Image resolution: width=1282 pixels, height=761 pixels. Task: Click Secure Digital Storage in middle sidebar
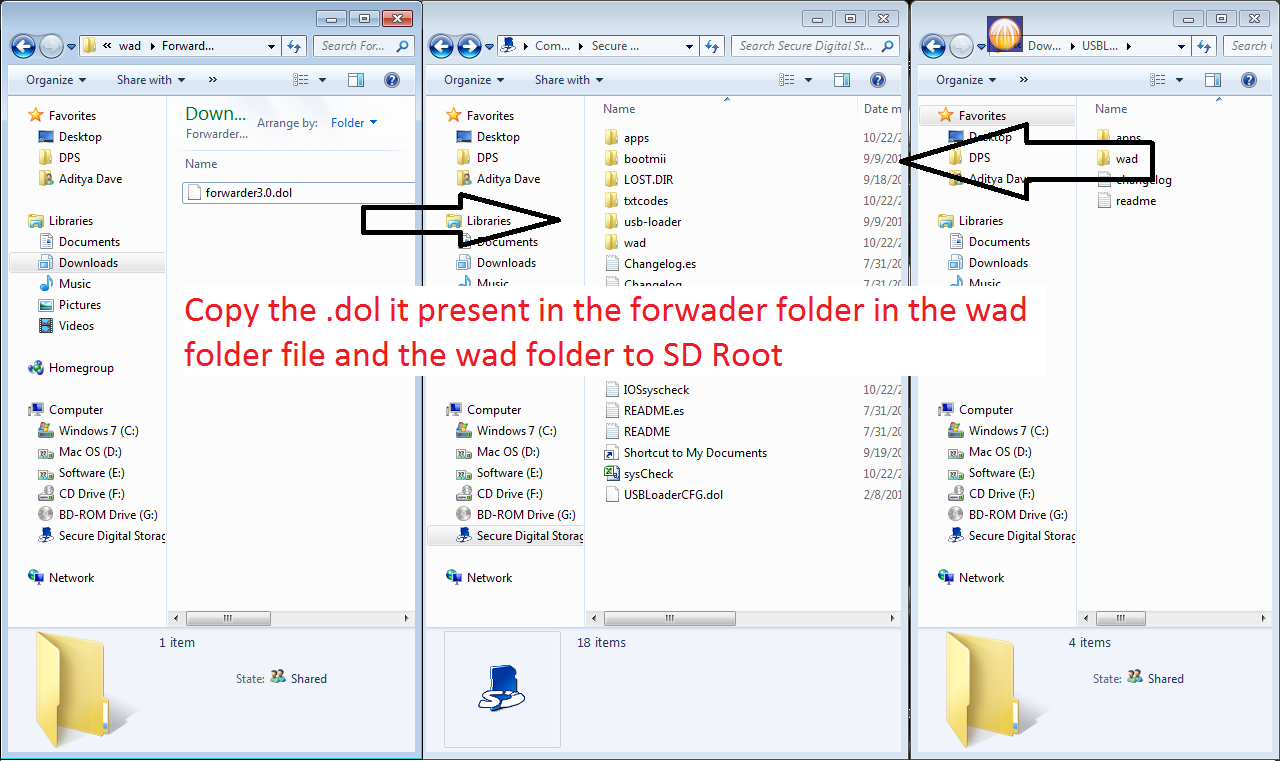click(525, 535)
